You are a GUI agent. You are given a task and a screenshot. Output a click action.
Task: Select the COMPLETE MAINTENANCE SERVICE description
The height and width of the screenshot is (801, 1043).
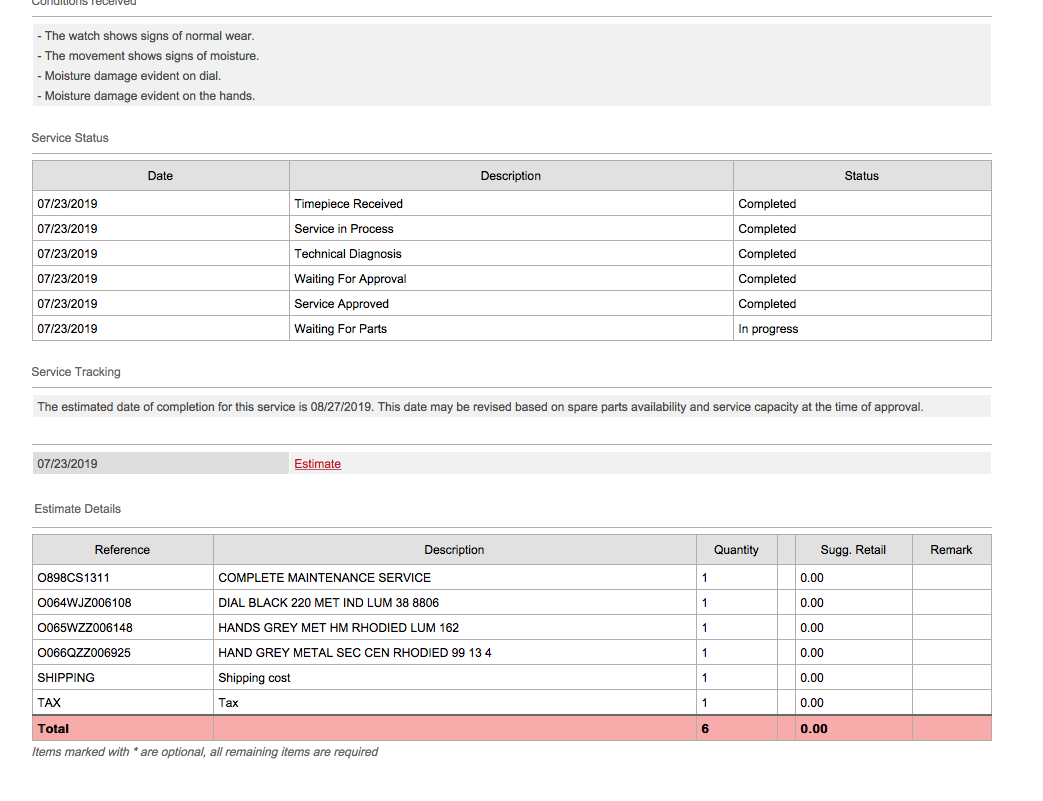pyautogui.click(x=325, y=577)
